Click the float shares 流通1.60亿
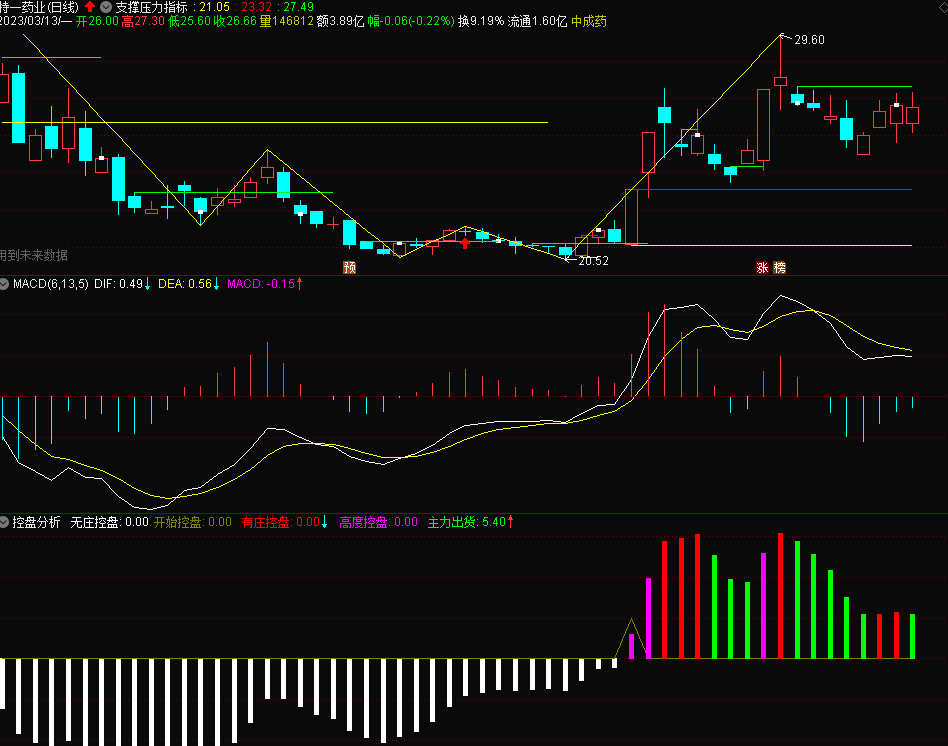Screen dimensions: 948x746 (537, 21)
